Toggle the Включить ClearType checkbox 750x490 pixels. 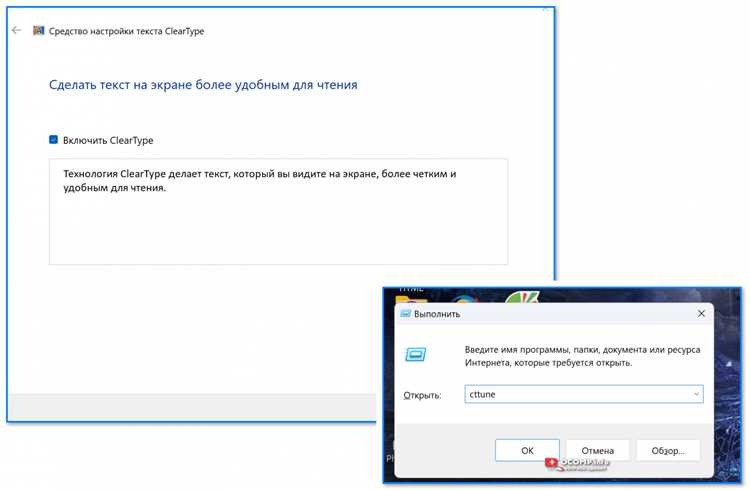(54, 140)
